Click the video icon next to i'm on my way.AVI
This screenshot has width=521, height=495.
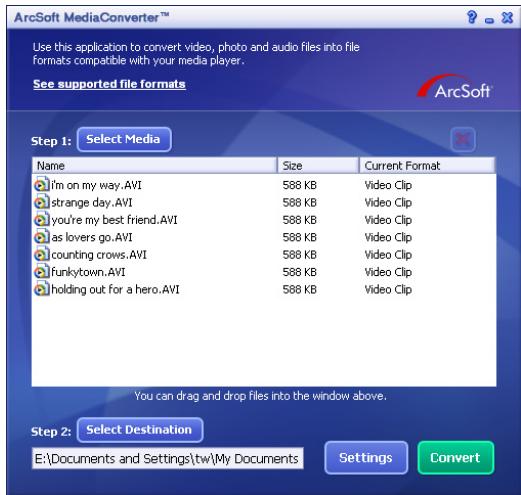[x=42, y=185]
